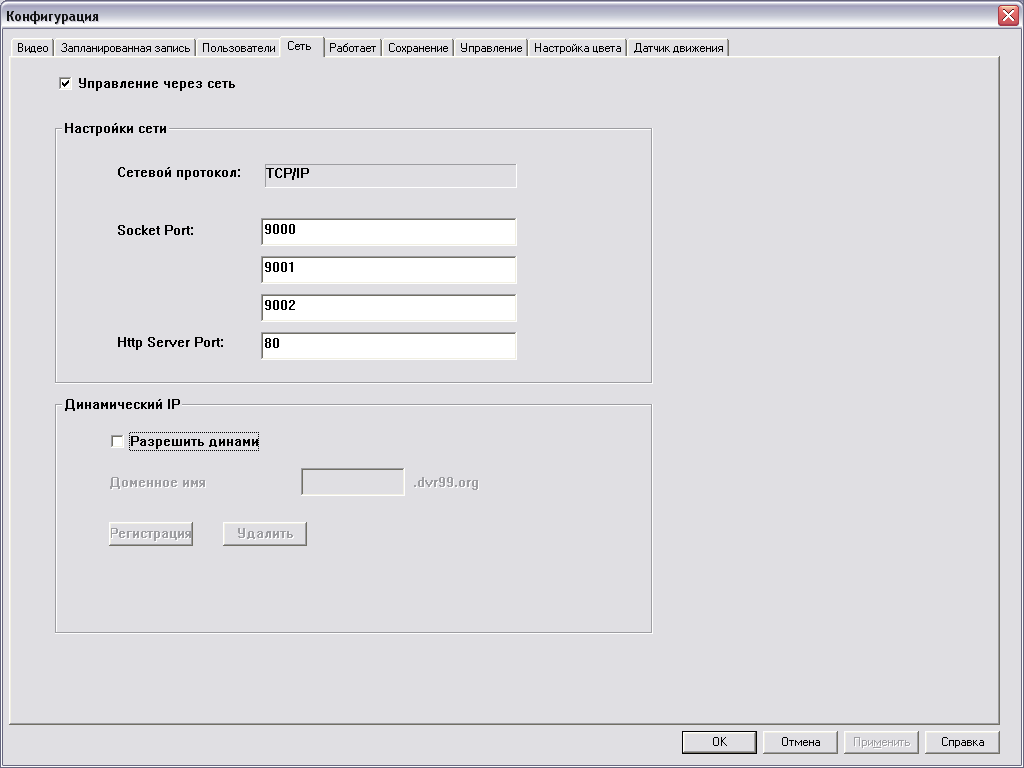Switch to the Видео tab
This screenshot has width=1024, height=768.
click(x=32, y=48)
